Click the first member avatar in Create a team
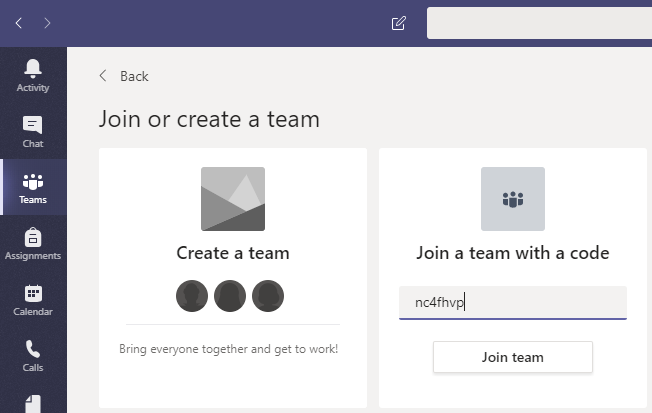 click(192, 296)
